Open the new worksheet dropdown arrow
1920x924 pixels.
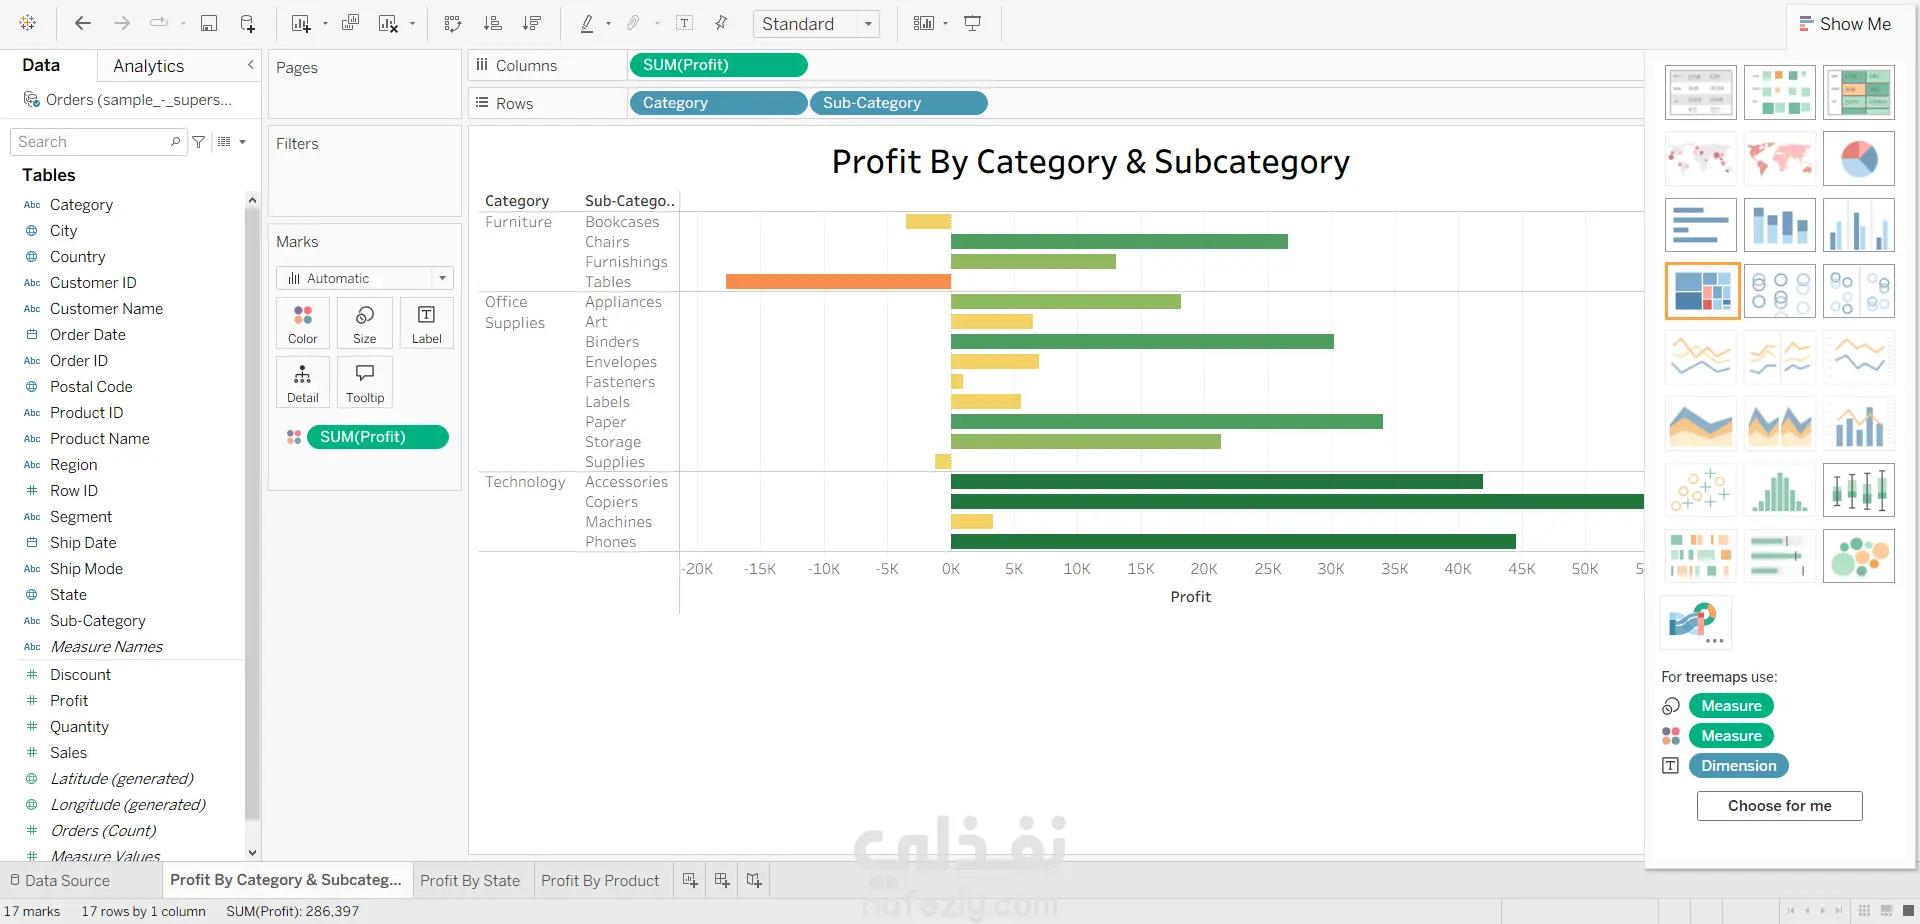(x=325, y=24)
